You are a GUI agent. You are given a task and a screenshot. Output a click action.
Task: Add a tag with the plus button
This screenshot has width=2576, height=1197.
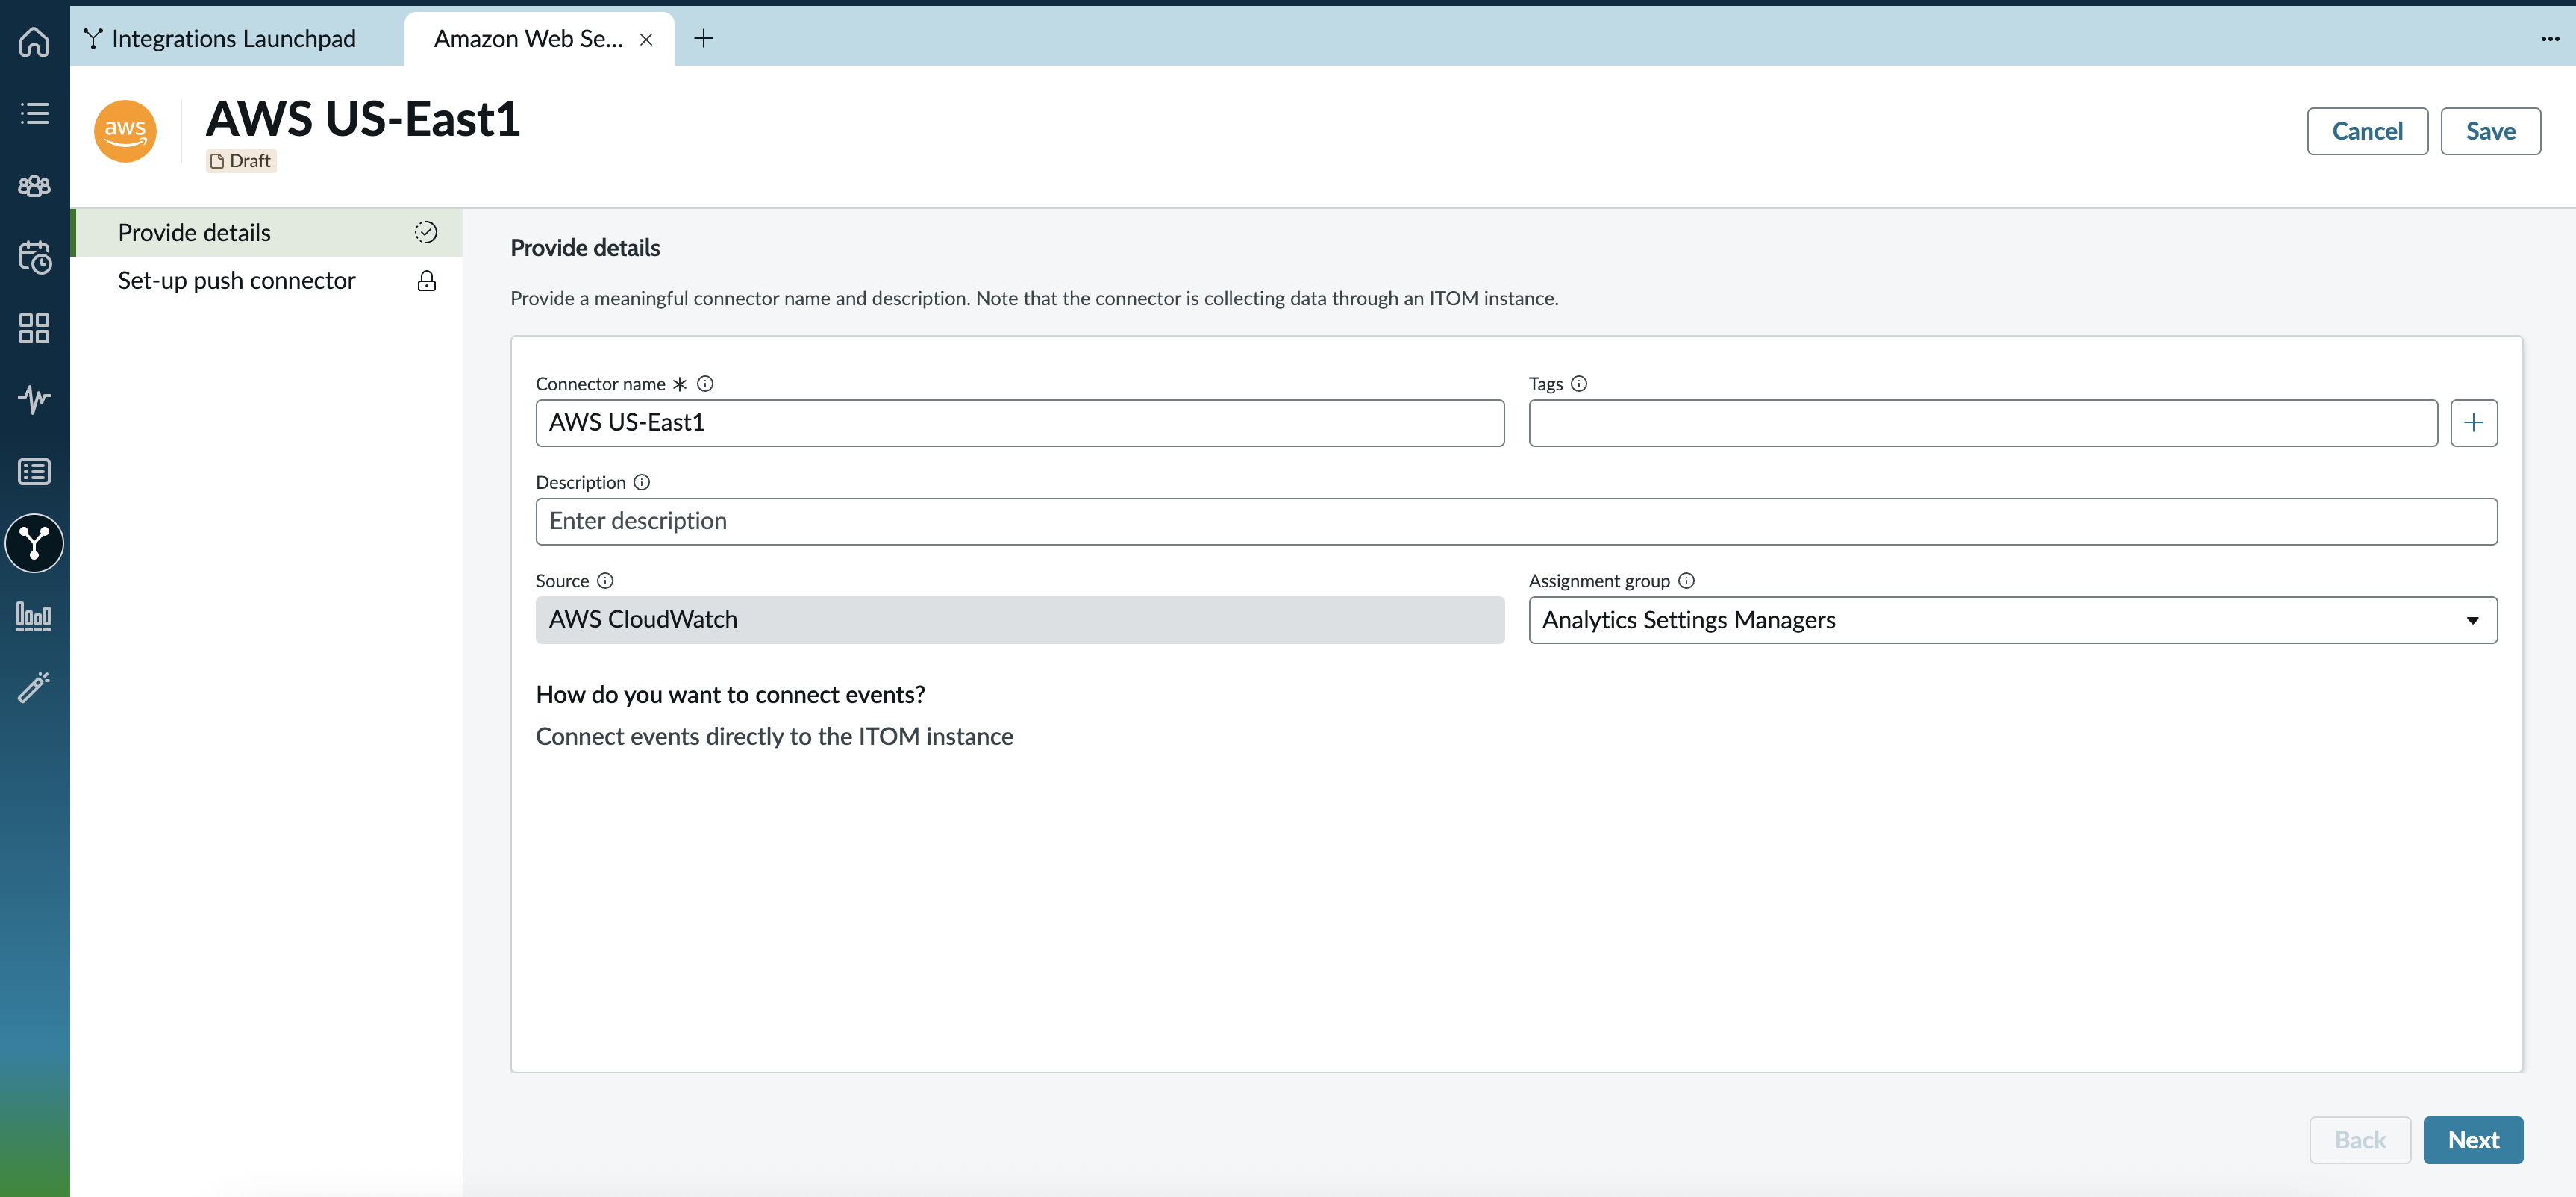tap(2473, 423)
